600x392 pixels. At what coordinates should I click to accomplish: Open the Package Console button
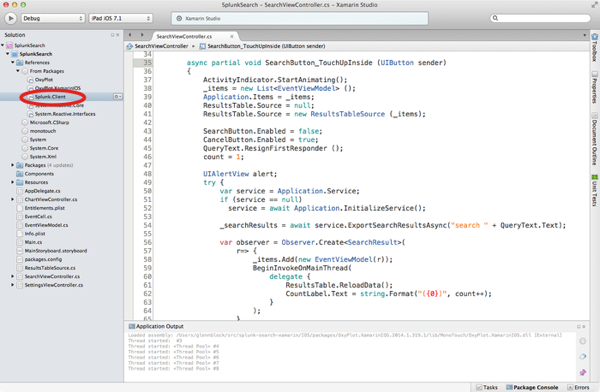(532, 387)
